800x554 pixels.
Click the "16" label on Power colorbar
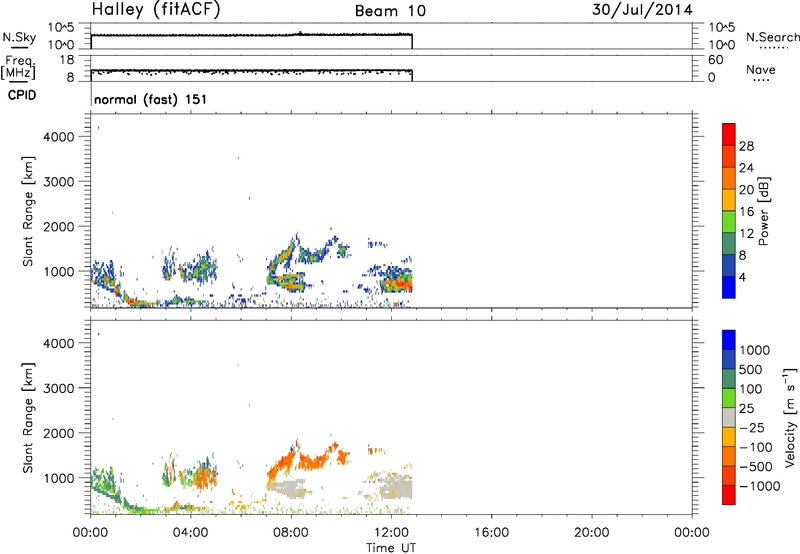[746, 212]
